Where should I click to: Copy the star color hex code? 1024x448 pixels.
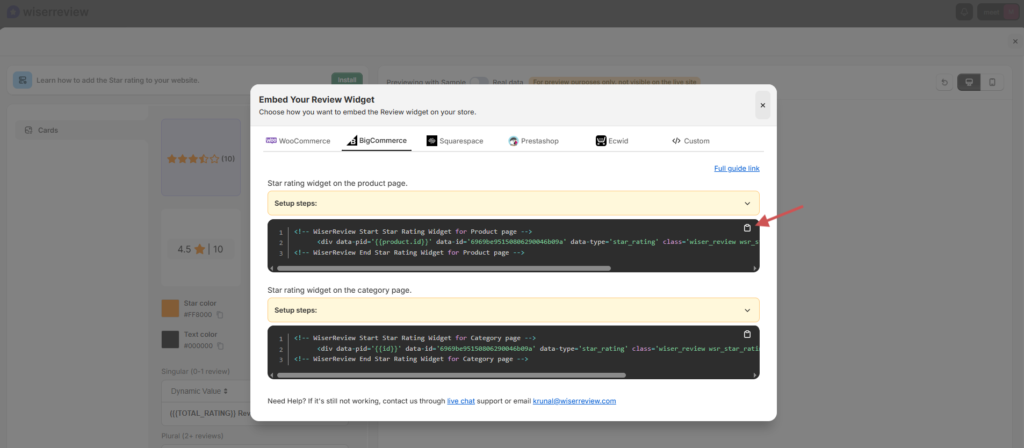(x=219, y=315)
